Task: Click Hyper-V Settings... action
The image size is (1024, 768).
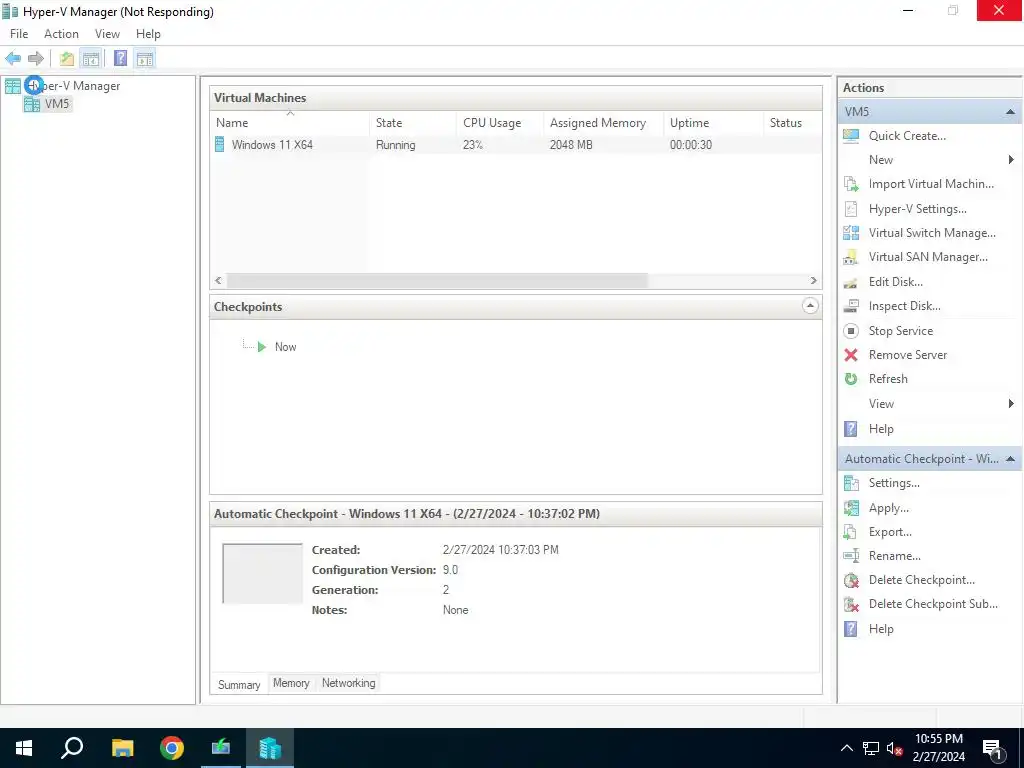Action: pyautogui.click(x=918, y=209)
